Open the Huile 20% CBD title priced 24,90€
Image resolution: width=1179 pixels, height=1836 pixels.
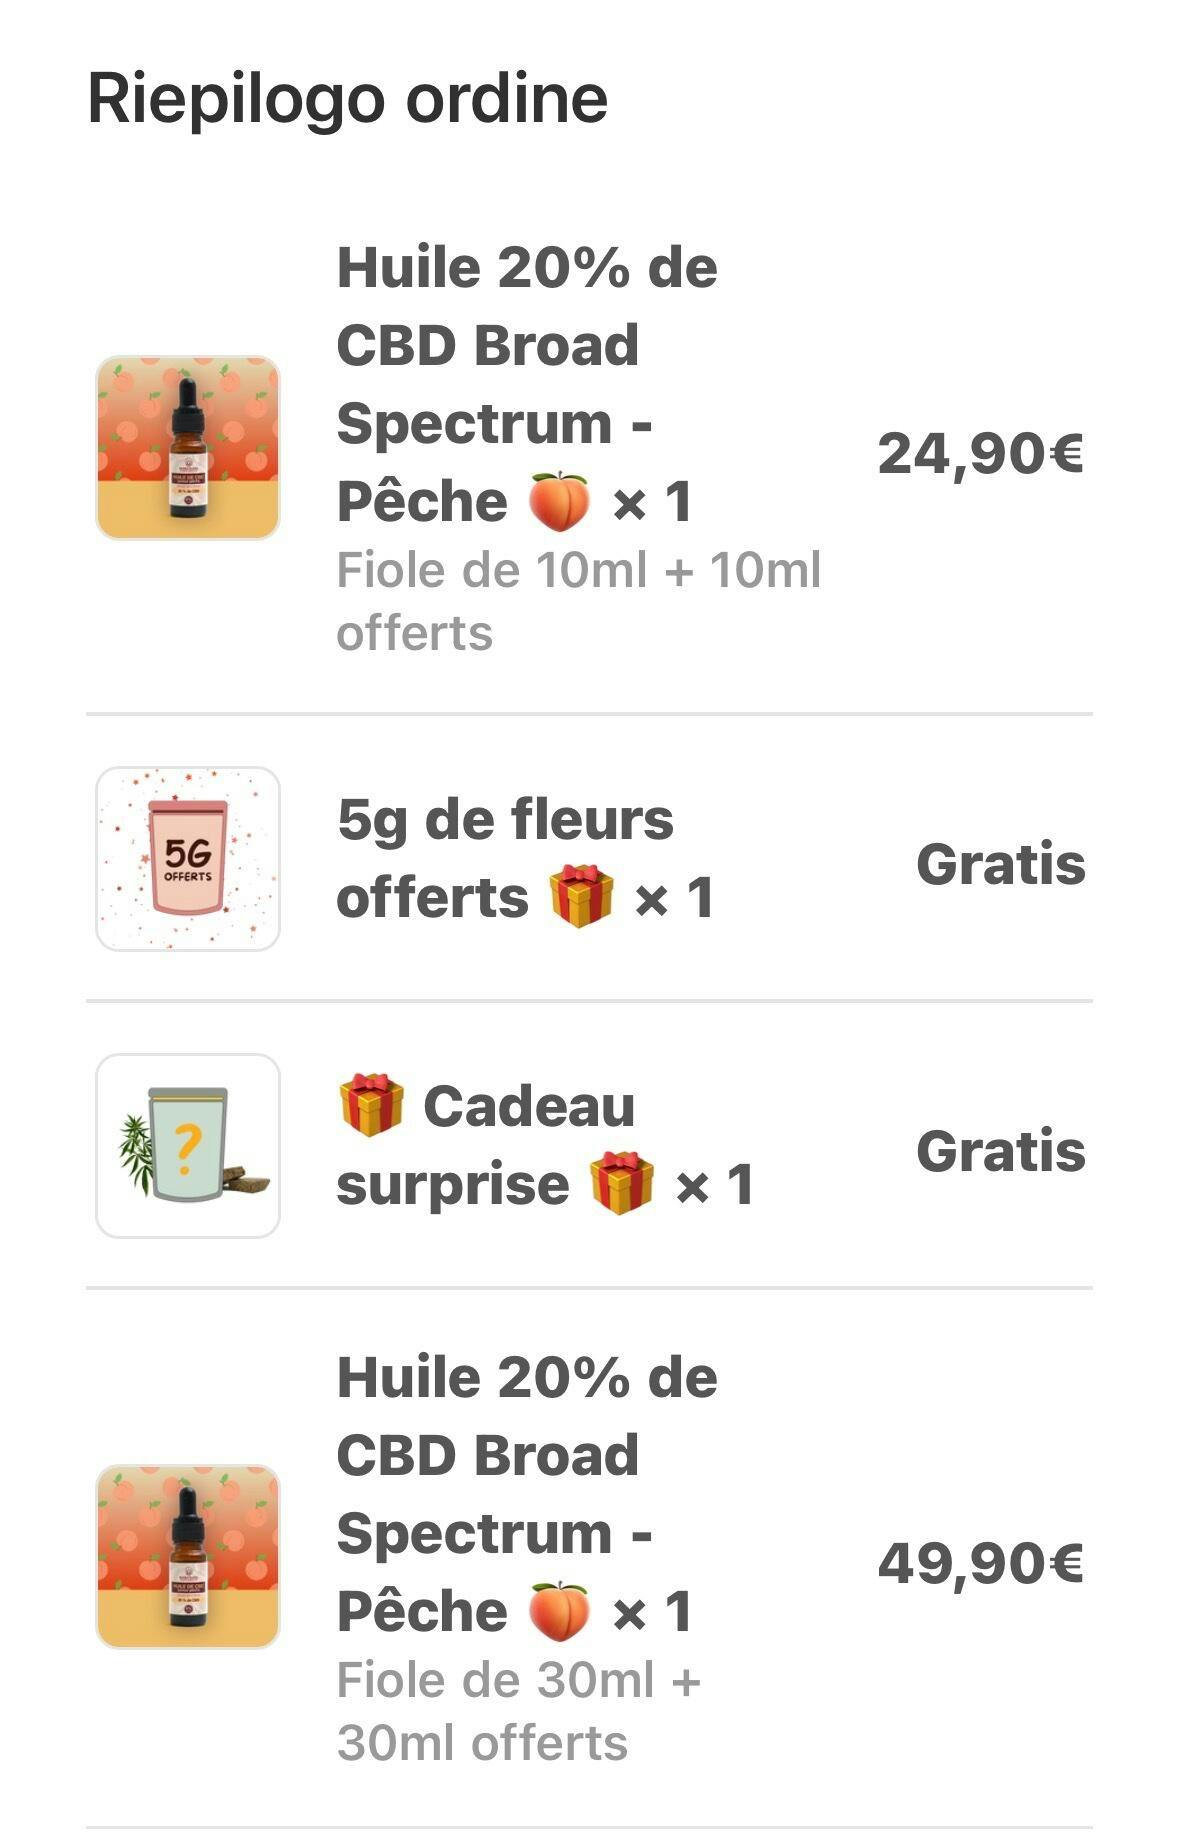527,384
